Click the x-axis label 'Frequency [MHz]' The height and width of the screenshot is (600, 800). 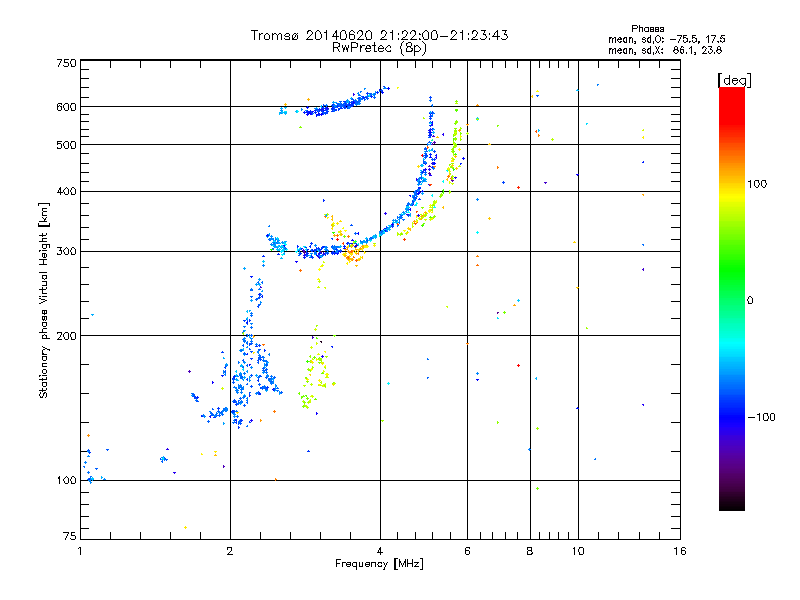pos(379,564)
